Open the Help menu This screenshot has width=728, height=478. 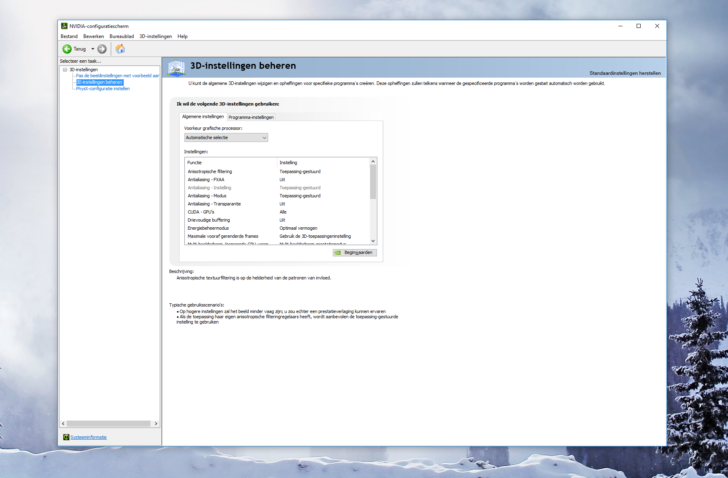pos(182,36)
